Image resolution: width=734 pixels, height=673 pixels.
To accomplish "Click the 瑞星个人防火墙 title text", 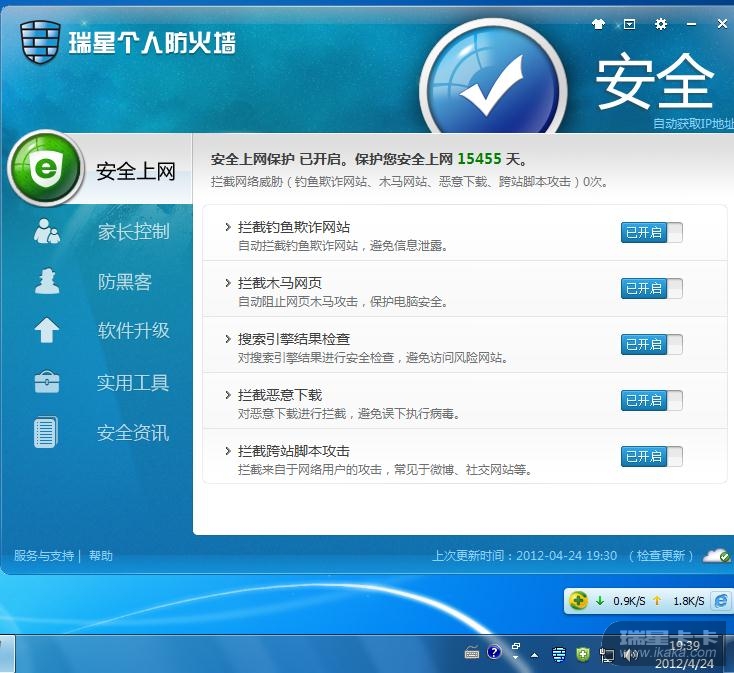I will tap(153, 43).
